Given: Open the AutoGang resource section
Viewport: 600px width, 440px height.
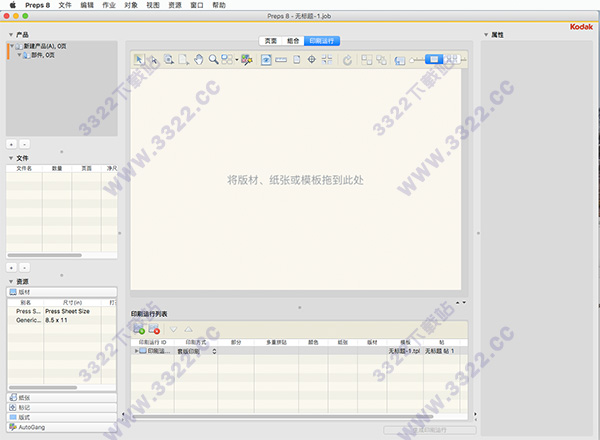Looking at the screenshot, I should [62, 427].
